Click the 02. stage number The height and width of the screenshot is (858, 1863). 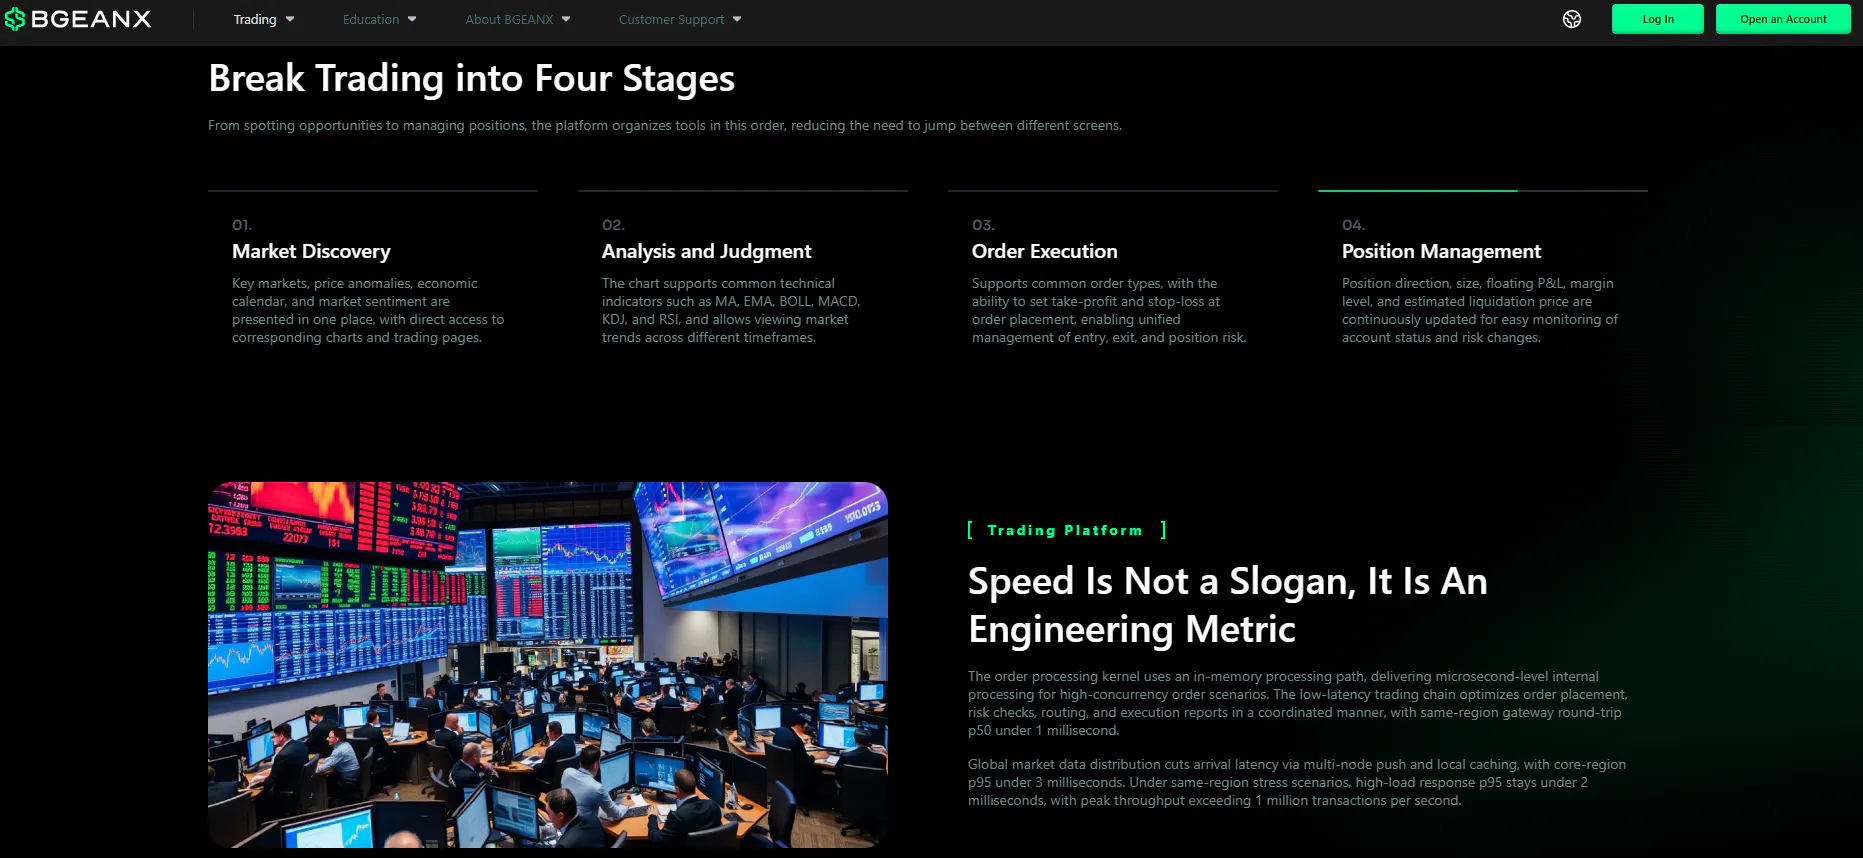613,225
